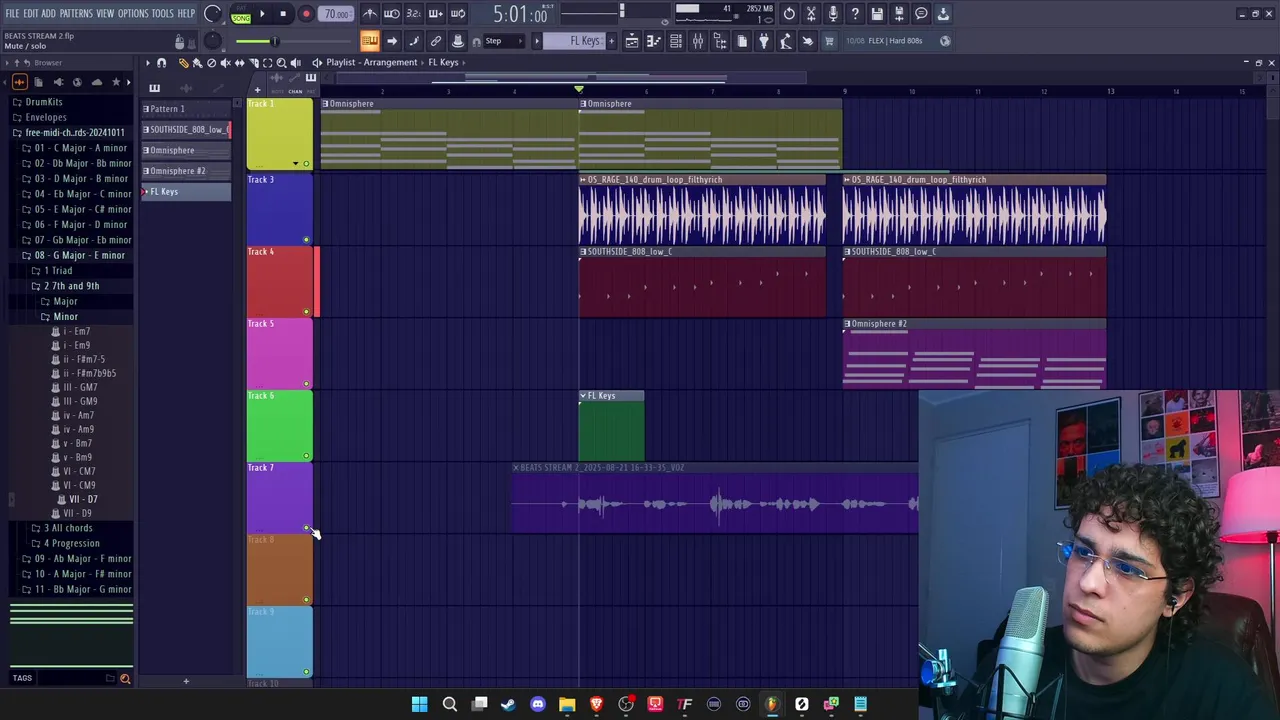This screenshot has width=1280, height=720.
Task: Toggle mute LED on Track 5
Action: pos(306,384)
